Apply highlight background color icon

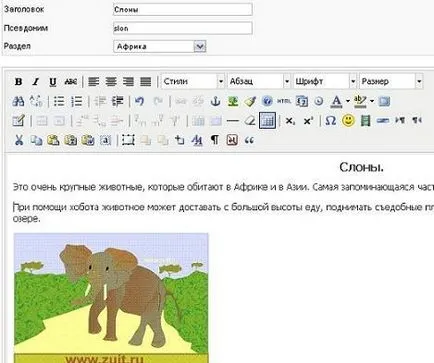point(360,101)
